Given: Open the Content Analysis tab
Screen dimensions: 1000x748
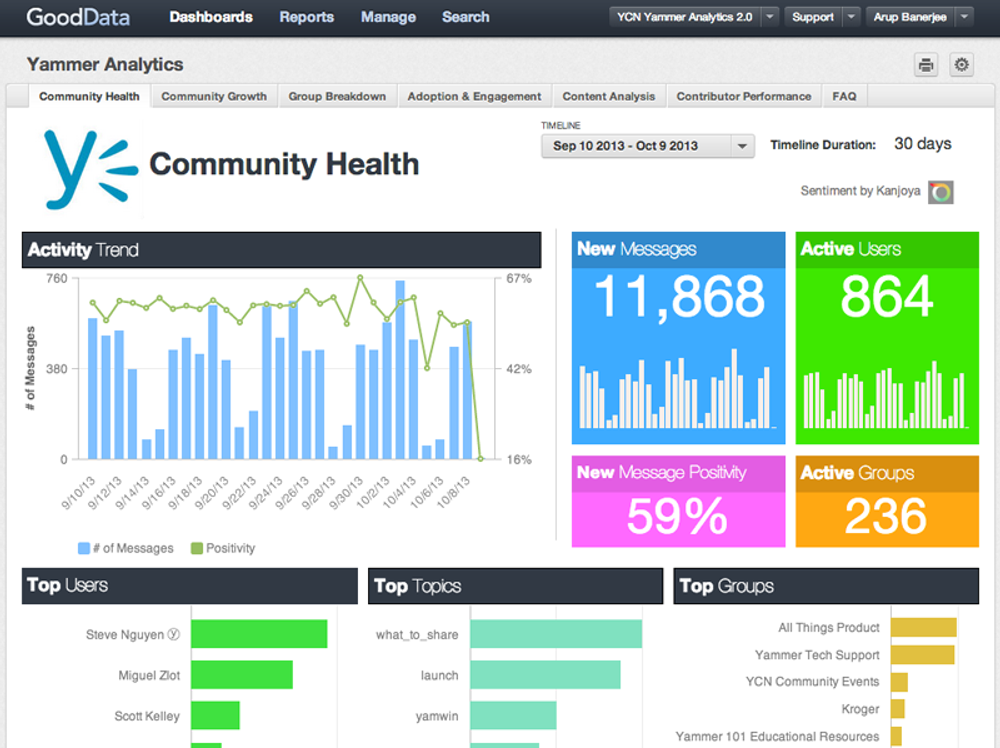Looking at the screenshot, I should pyautogui.click(x=608, y=96).
